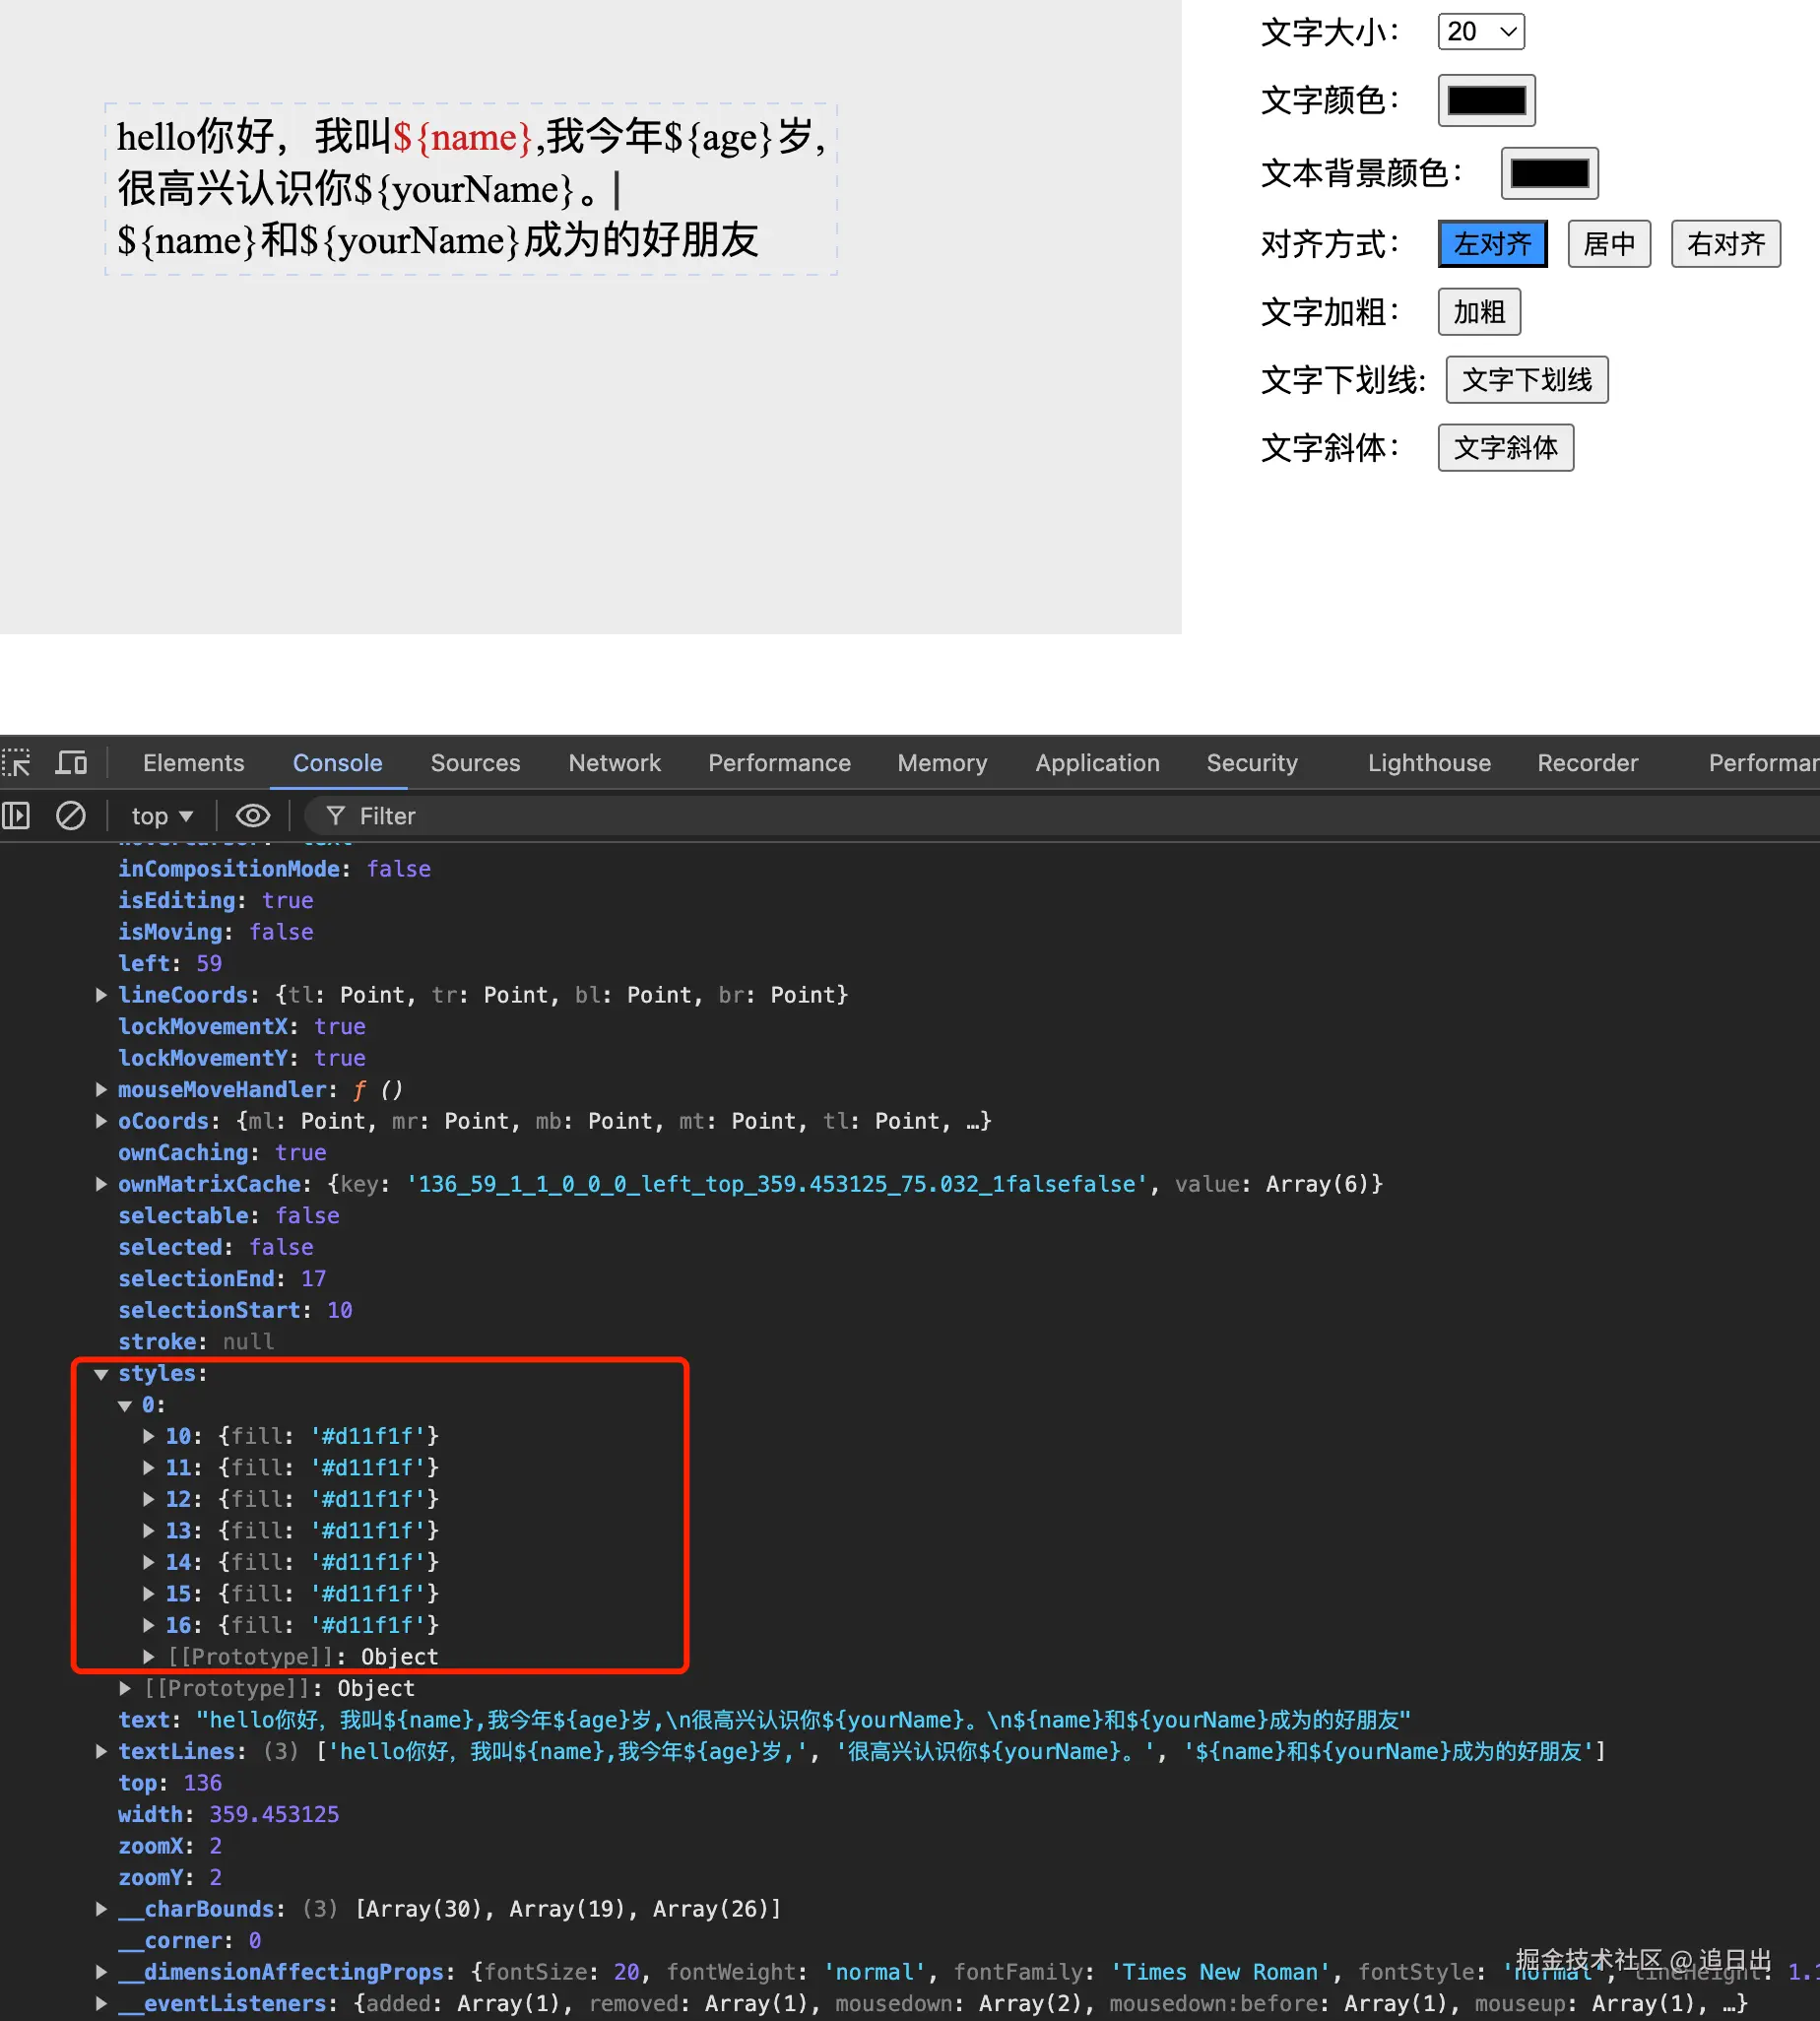Expand the textLines array
Screen dimensions: 1820x2021
tap(101, 1752)
